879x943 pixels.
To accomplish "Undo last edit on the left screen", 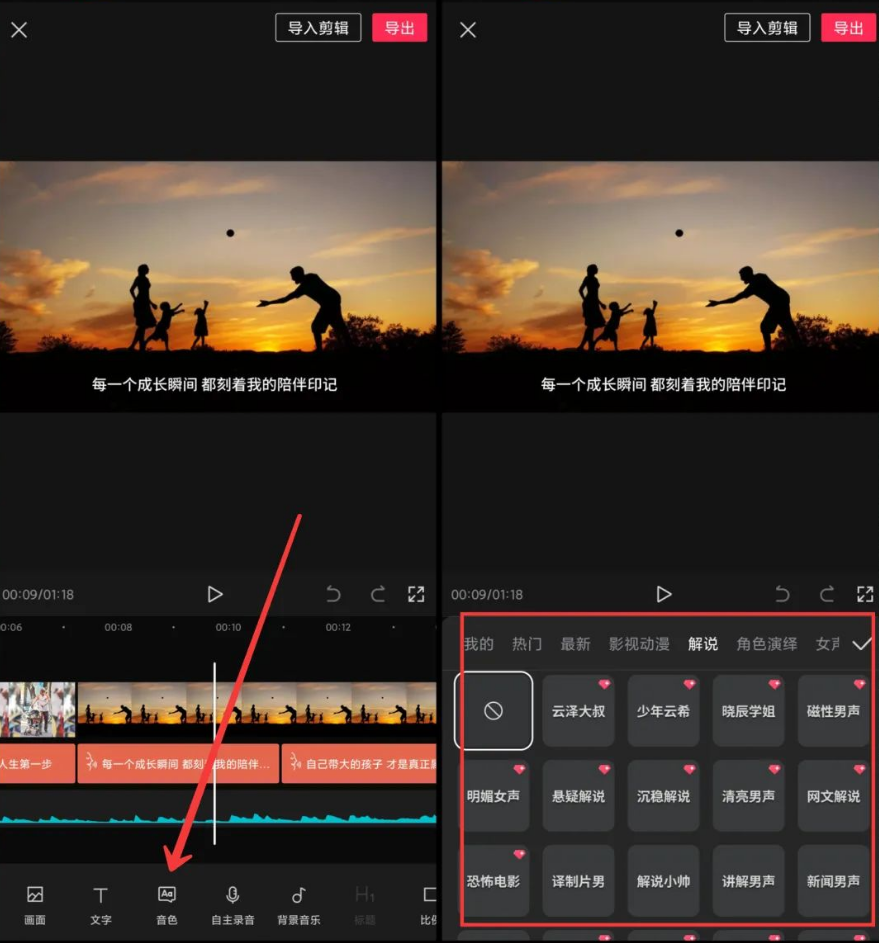I will coord(333,594).
